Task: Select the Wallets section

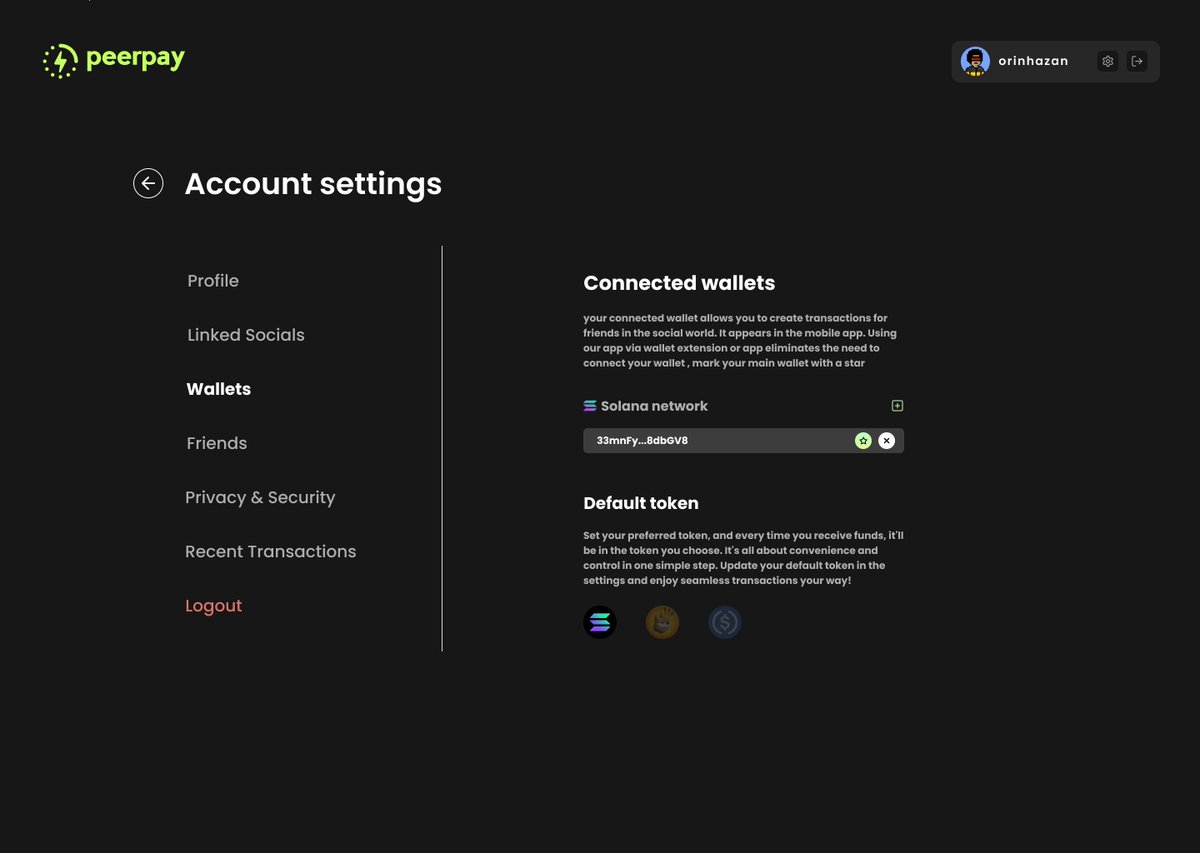Action: click(219, 389)
